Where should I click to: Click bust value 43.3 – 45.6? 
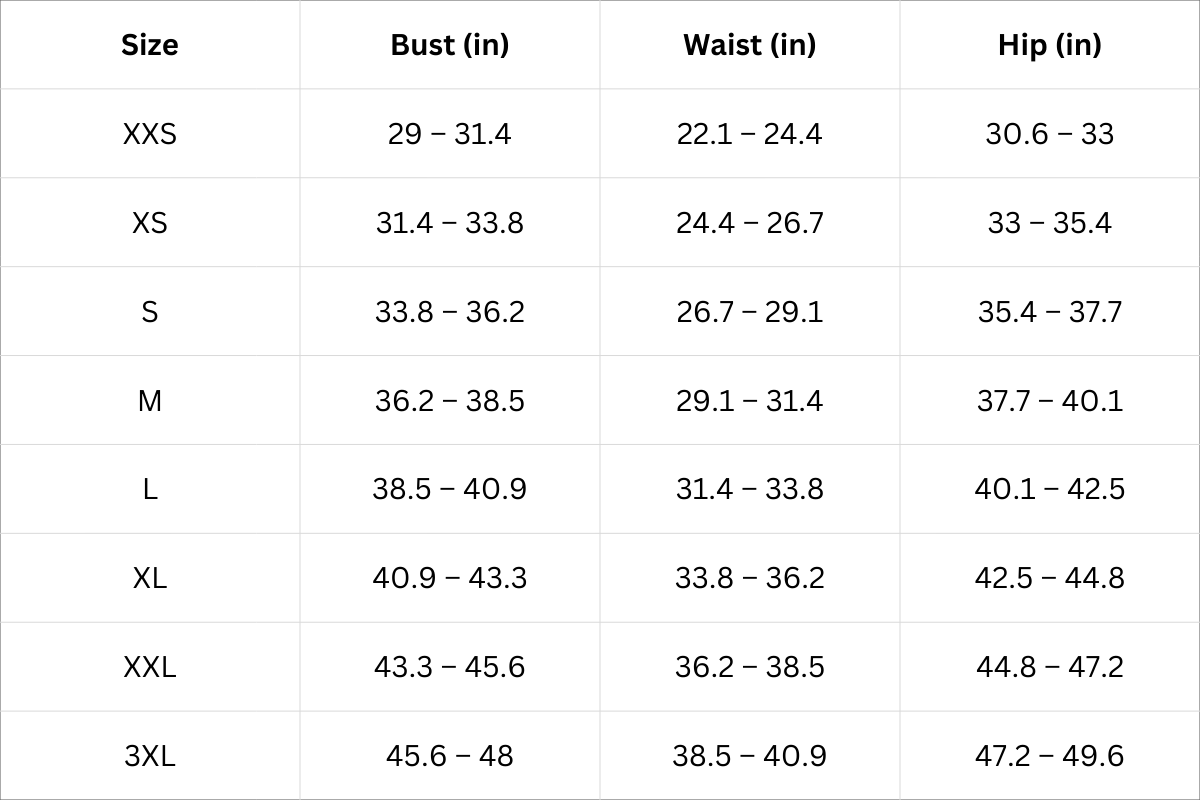pyautogui.click(x=450, y=667)
